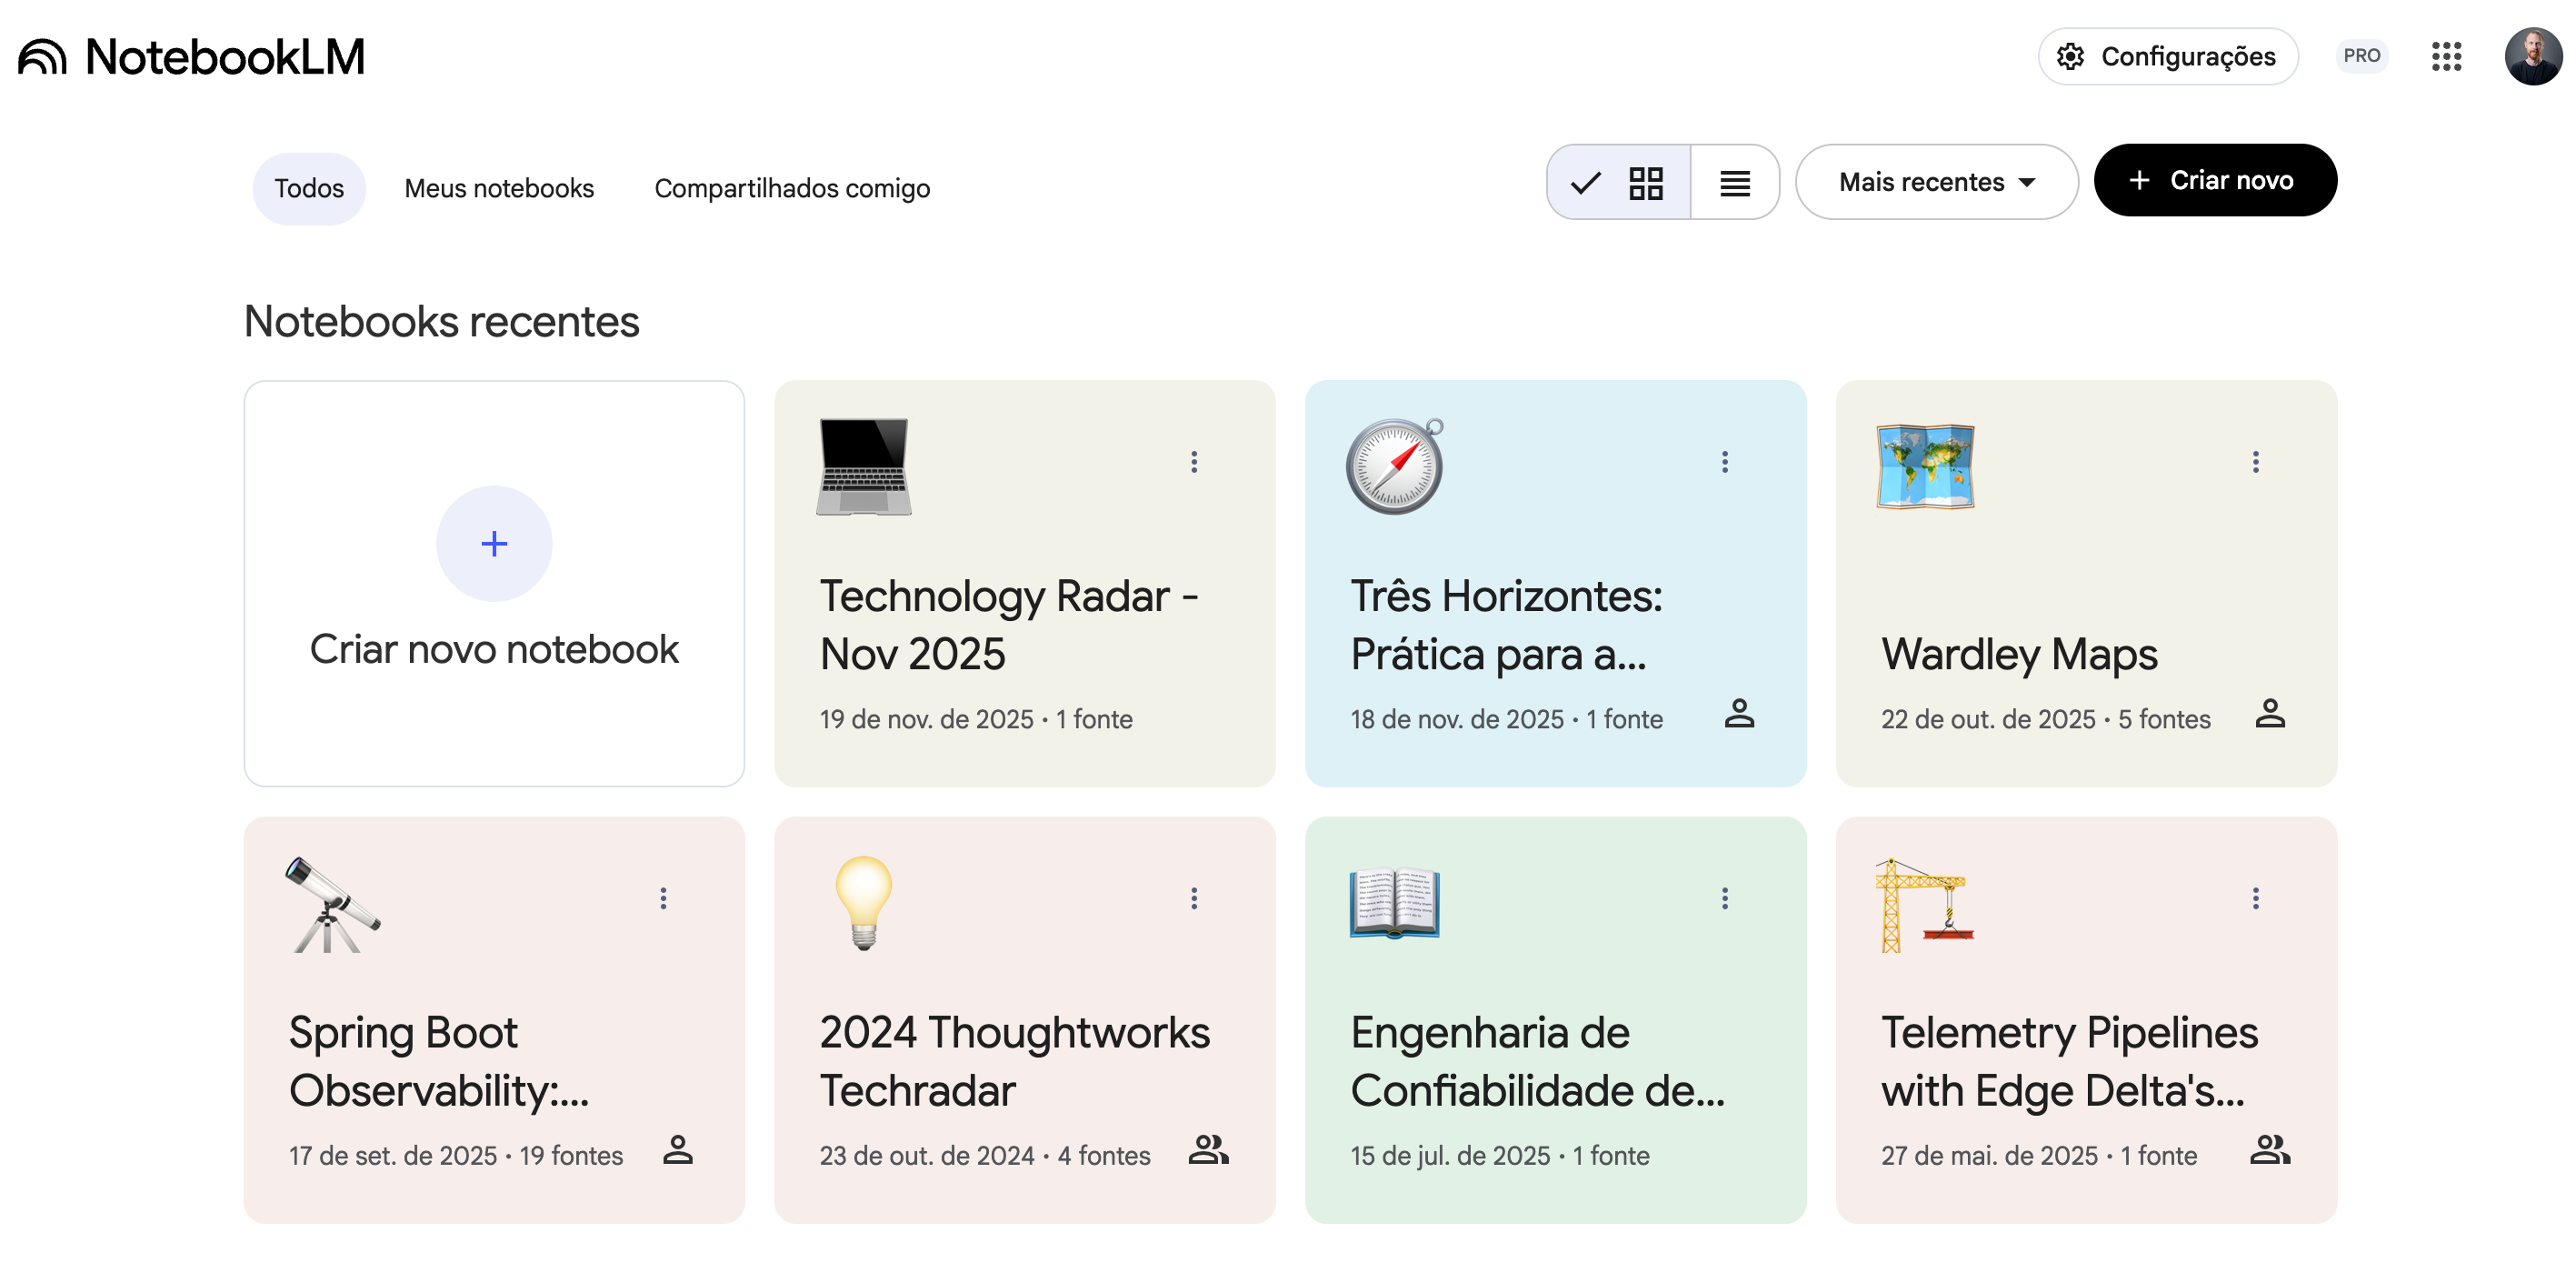Viewport: 2576px width, 1273px height.
Task: Open more options for Wardley Maps notebook
Action: [x=2255, y=462]
